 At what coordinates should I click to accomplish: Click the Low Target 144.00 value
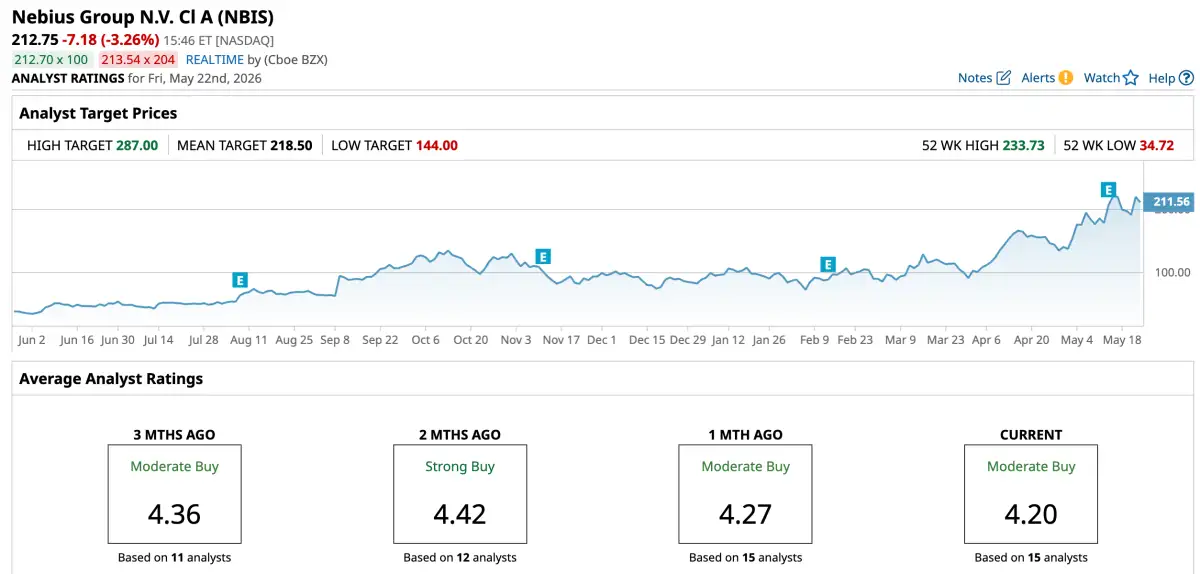click(x=437, y=145)
